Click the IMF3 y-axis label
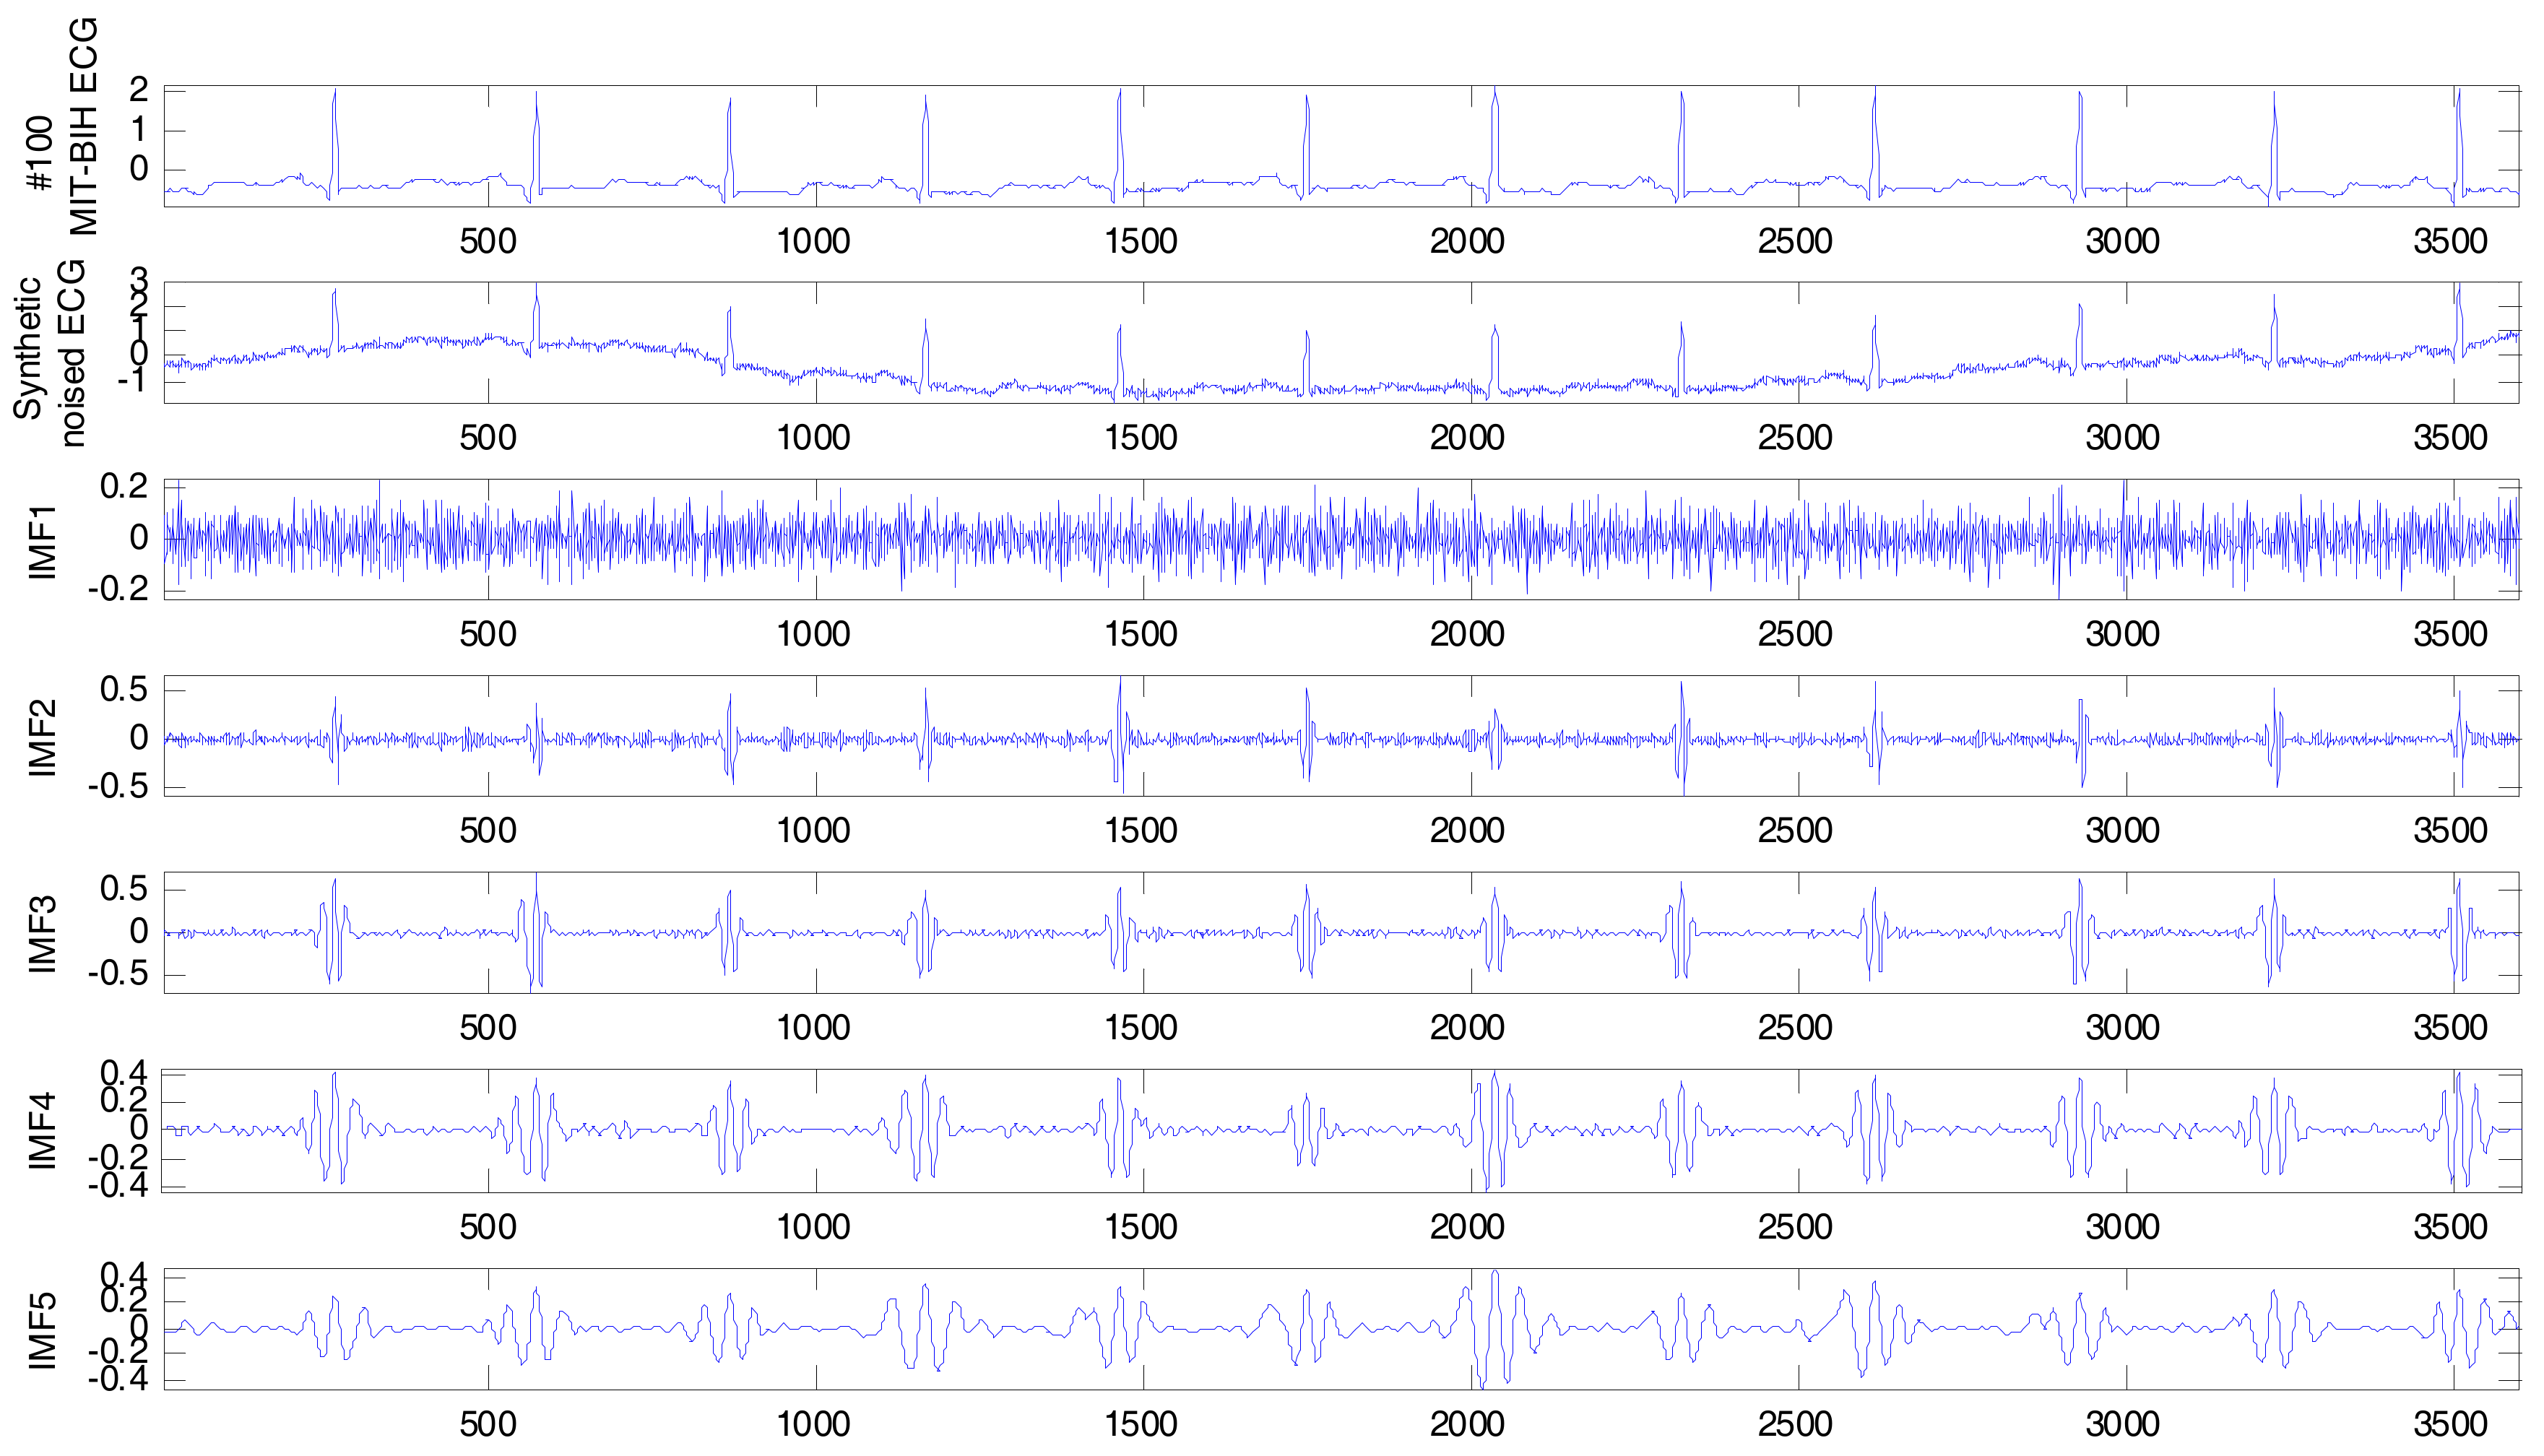2544x1456 pixels. click(42, 934)
